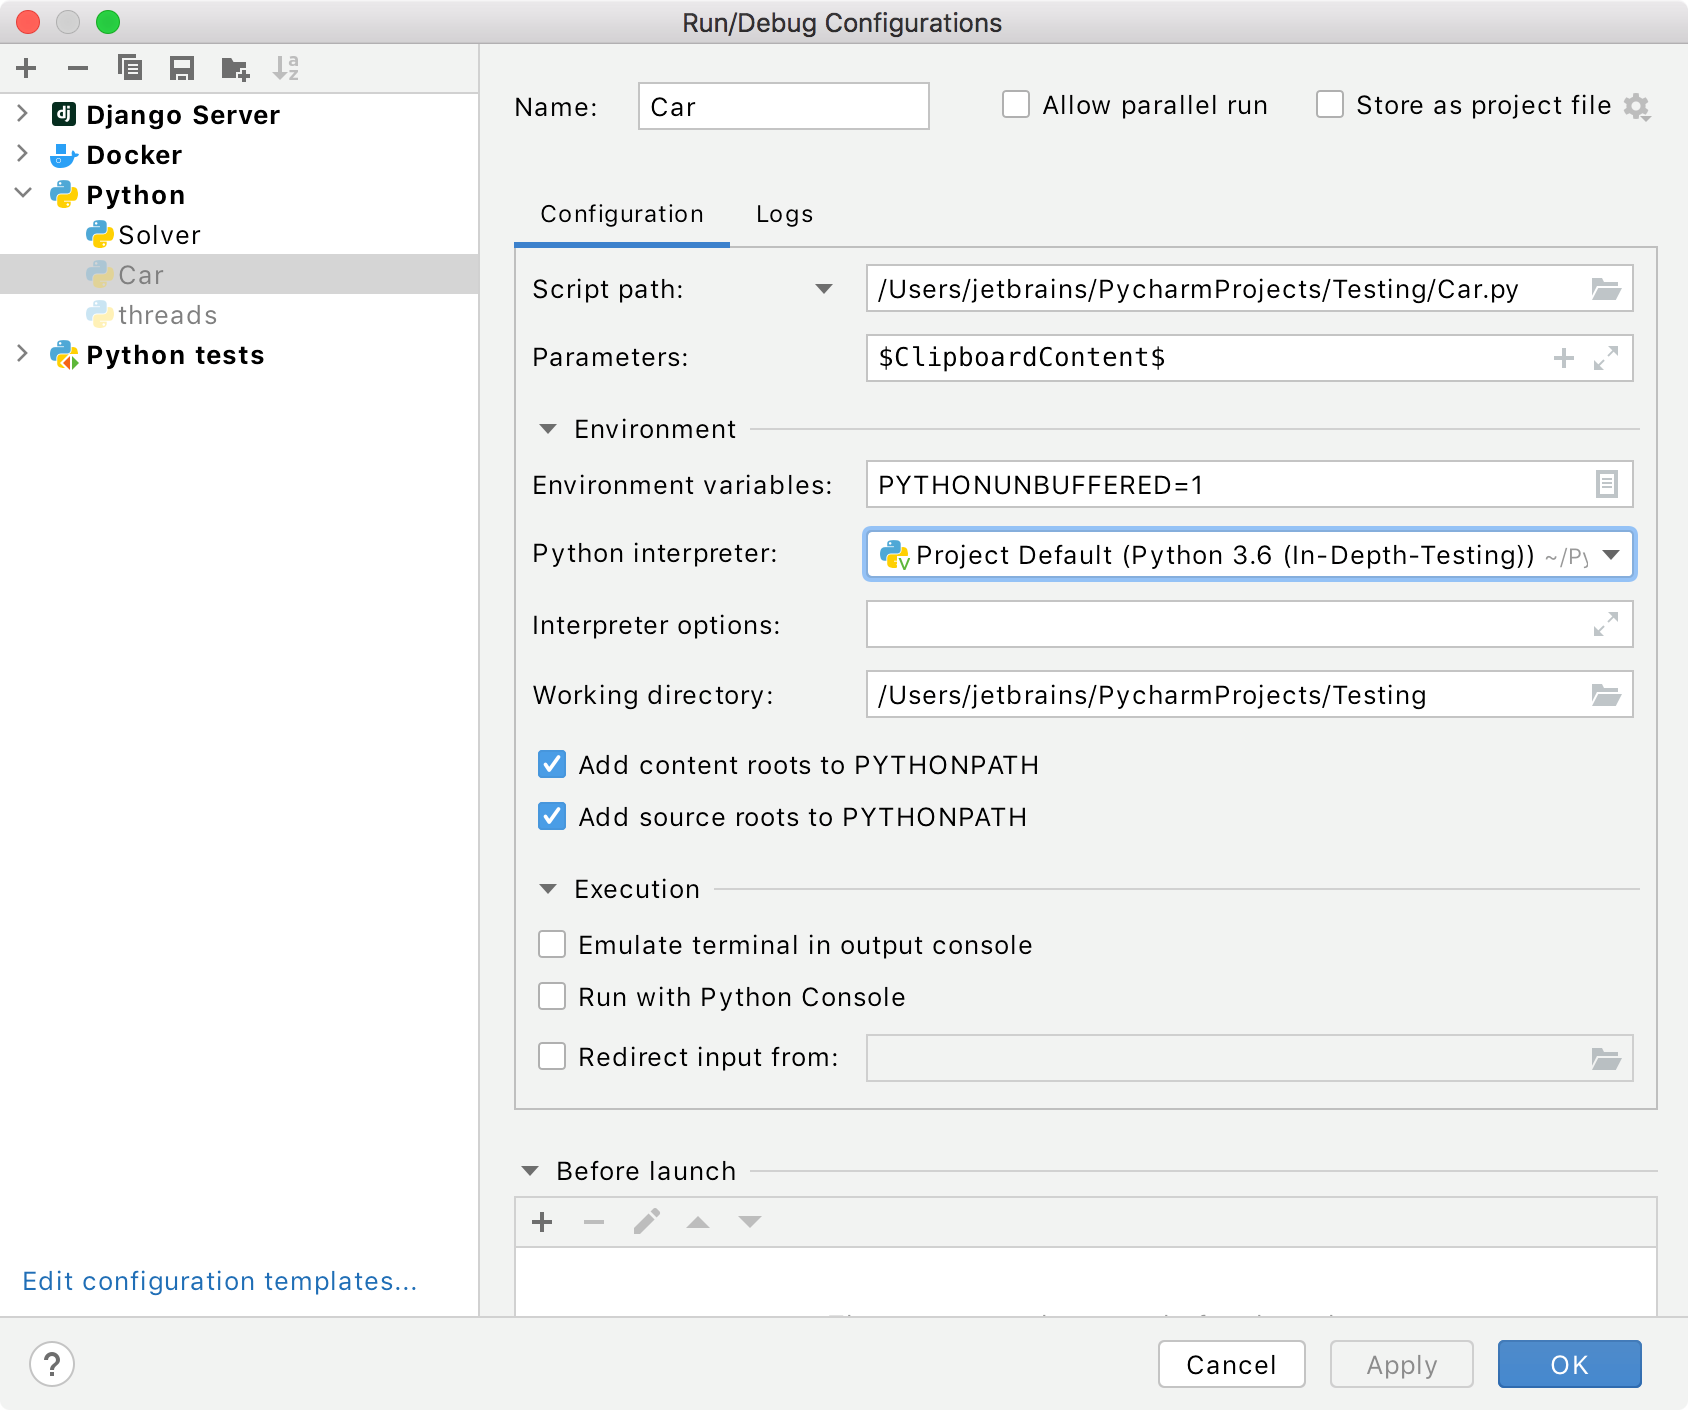The image size is (1688, 1410).
Task: Open the help dialog
Action: click(52, 1363)
